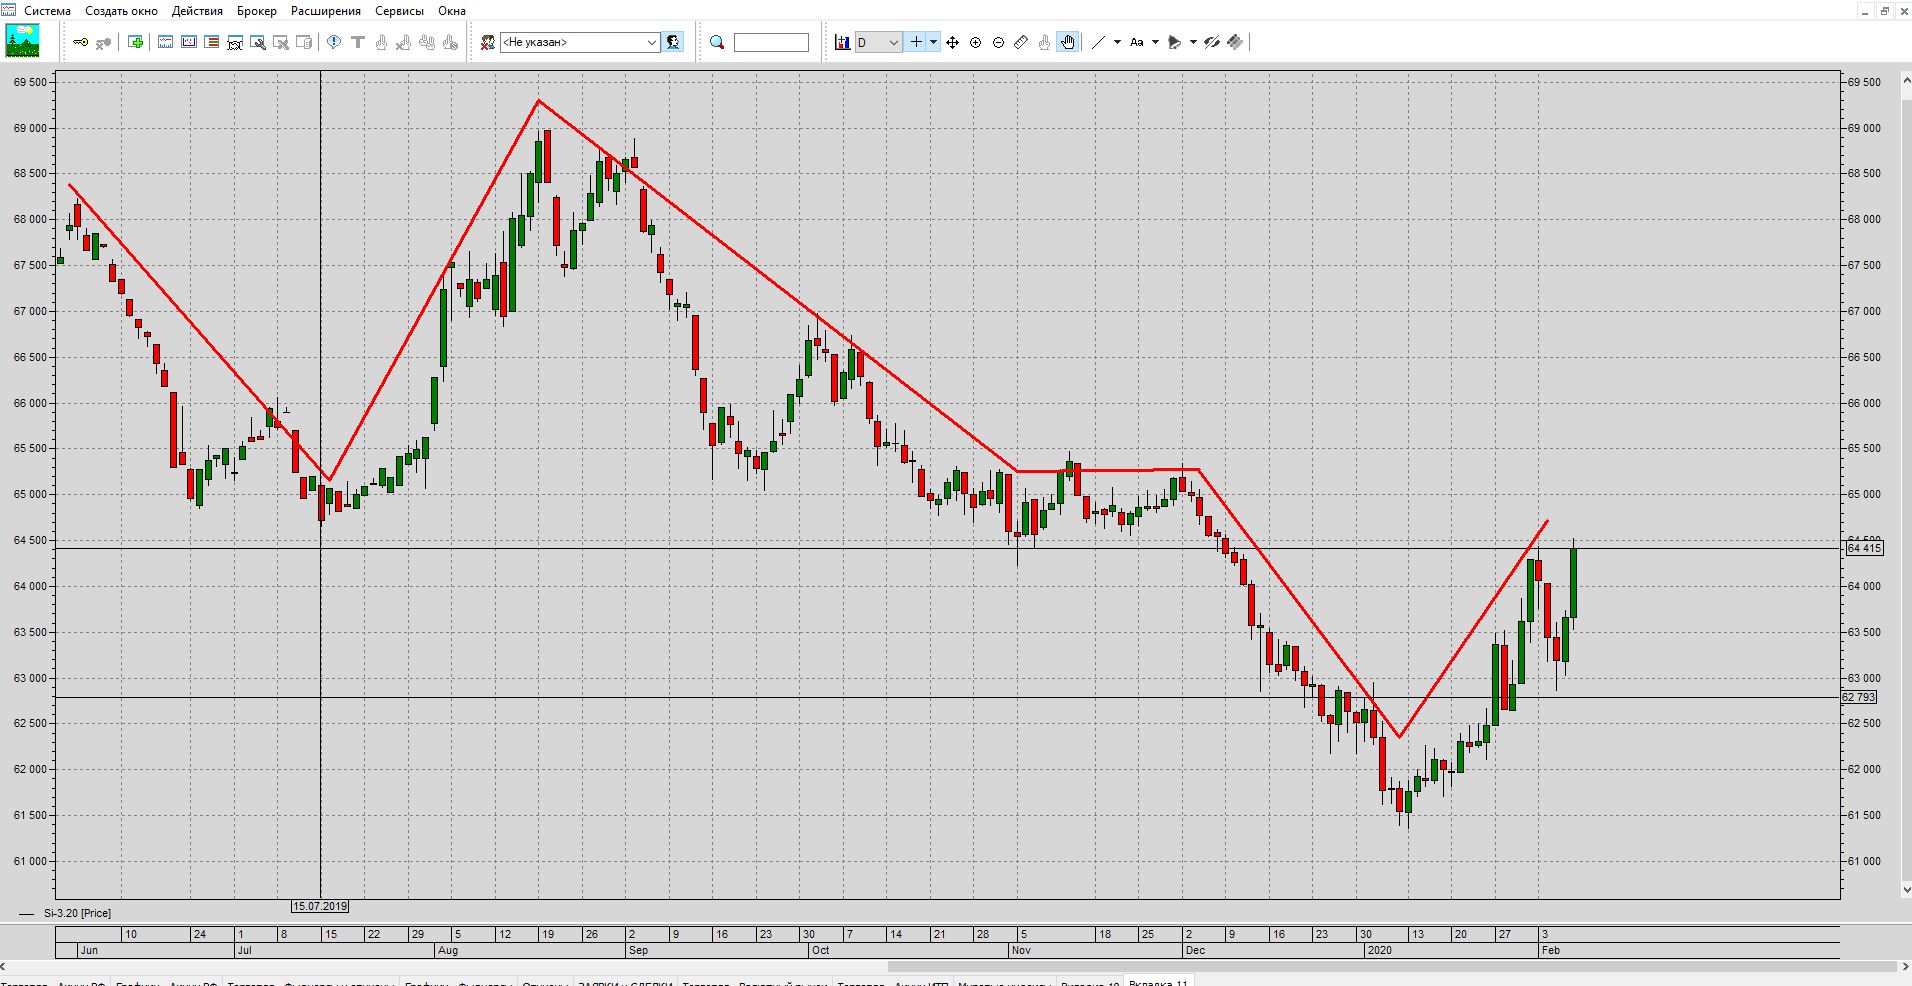Open the Система menu
Screen dimensions: 1912x986
pyautogui.click(x=48, y=11)
